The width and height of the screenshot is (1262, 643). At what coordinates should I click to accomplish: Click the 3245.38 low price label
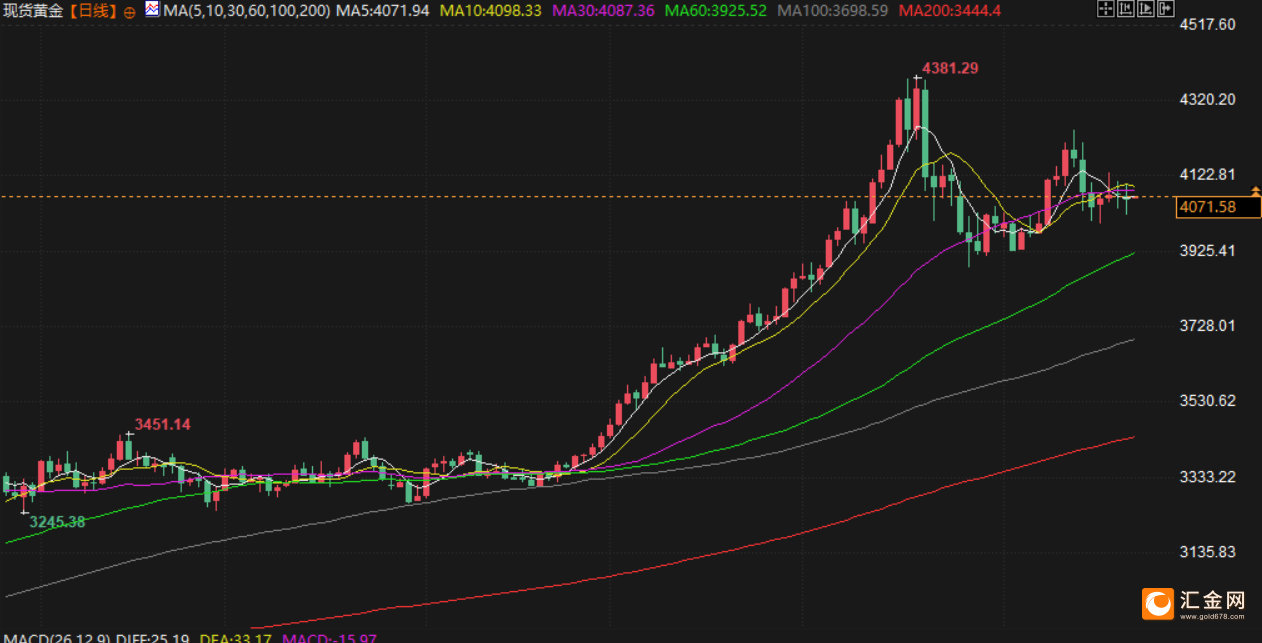[57, 521]
